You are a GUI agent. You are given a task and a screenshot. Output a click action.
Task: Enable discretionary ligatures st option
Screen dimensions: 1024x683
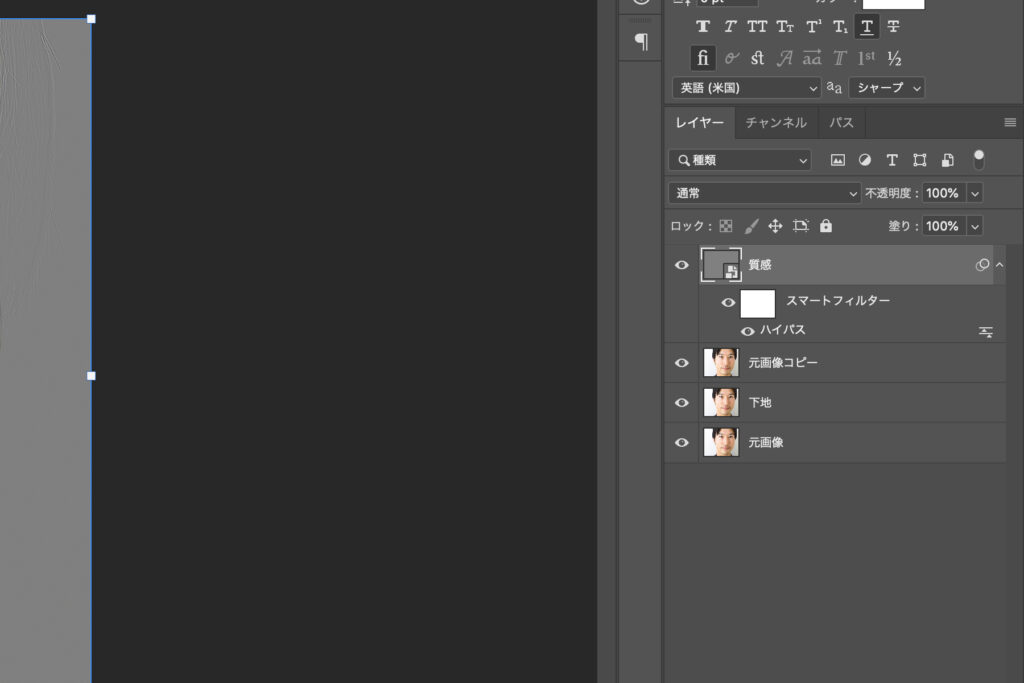click(x=758, y=58)
